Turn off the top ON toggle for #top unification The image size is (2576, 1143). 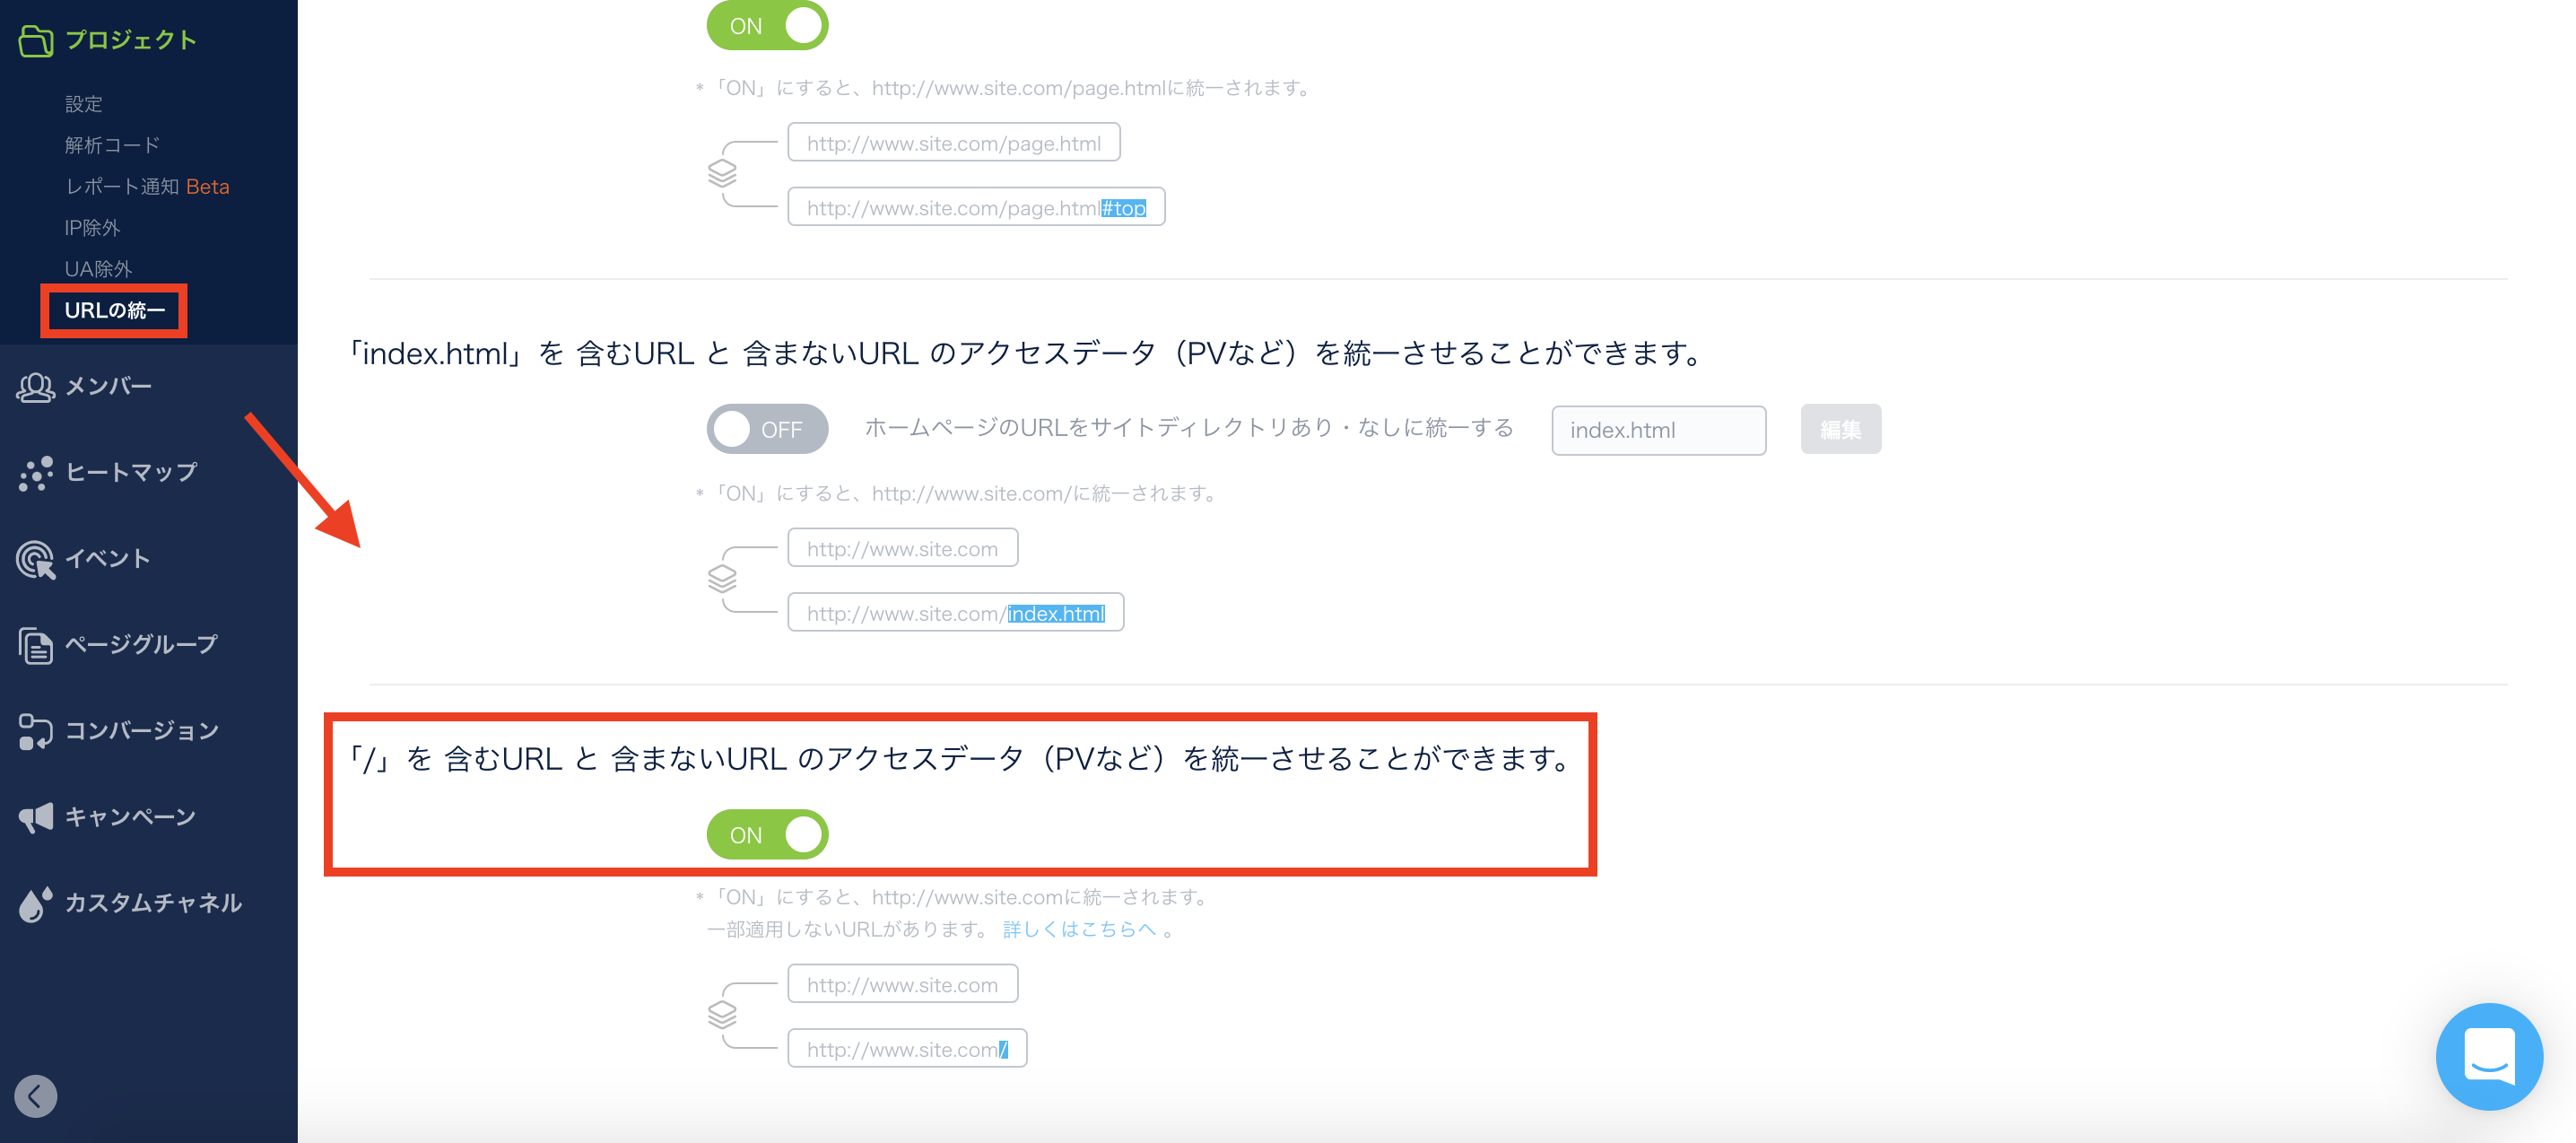tap(767, 25)
